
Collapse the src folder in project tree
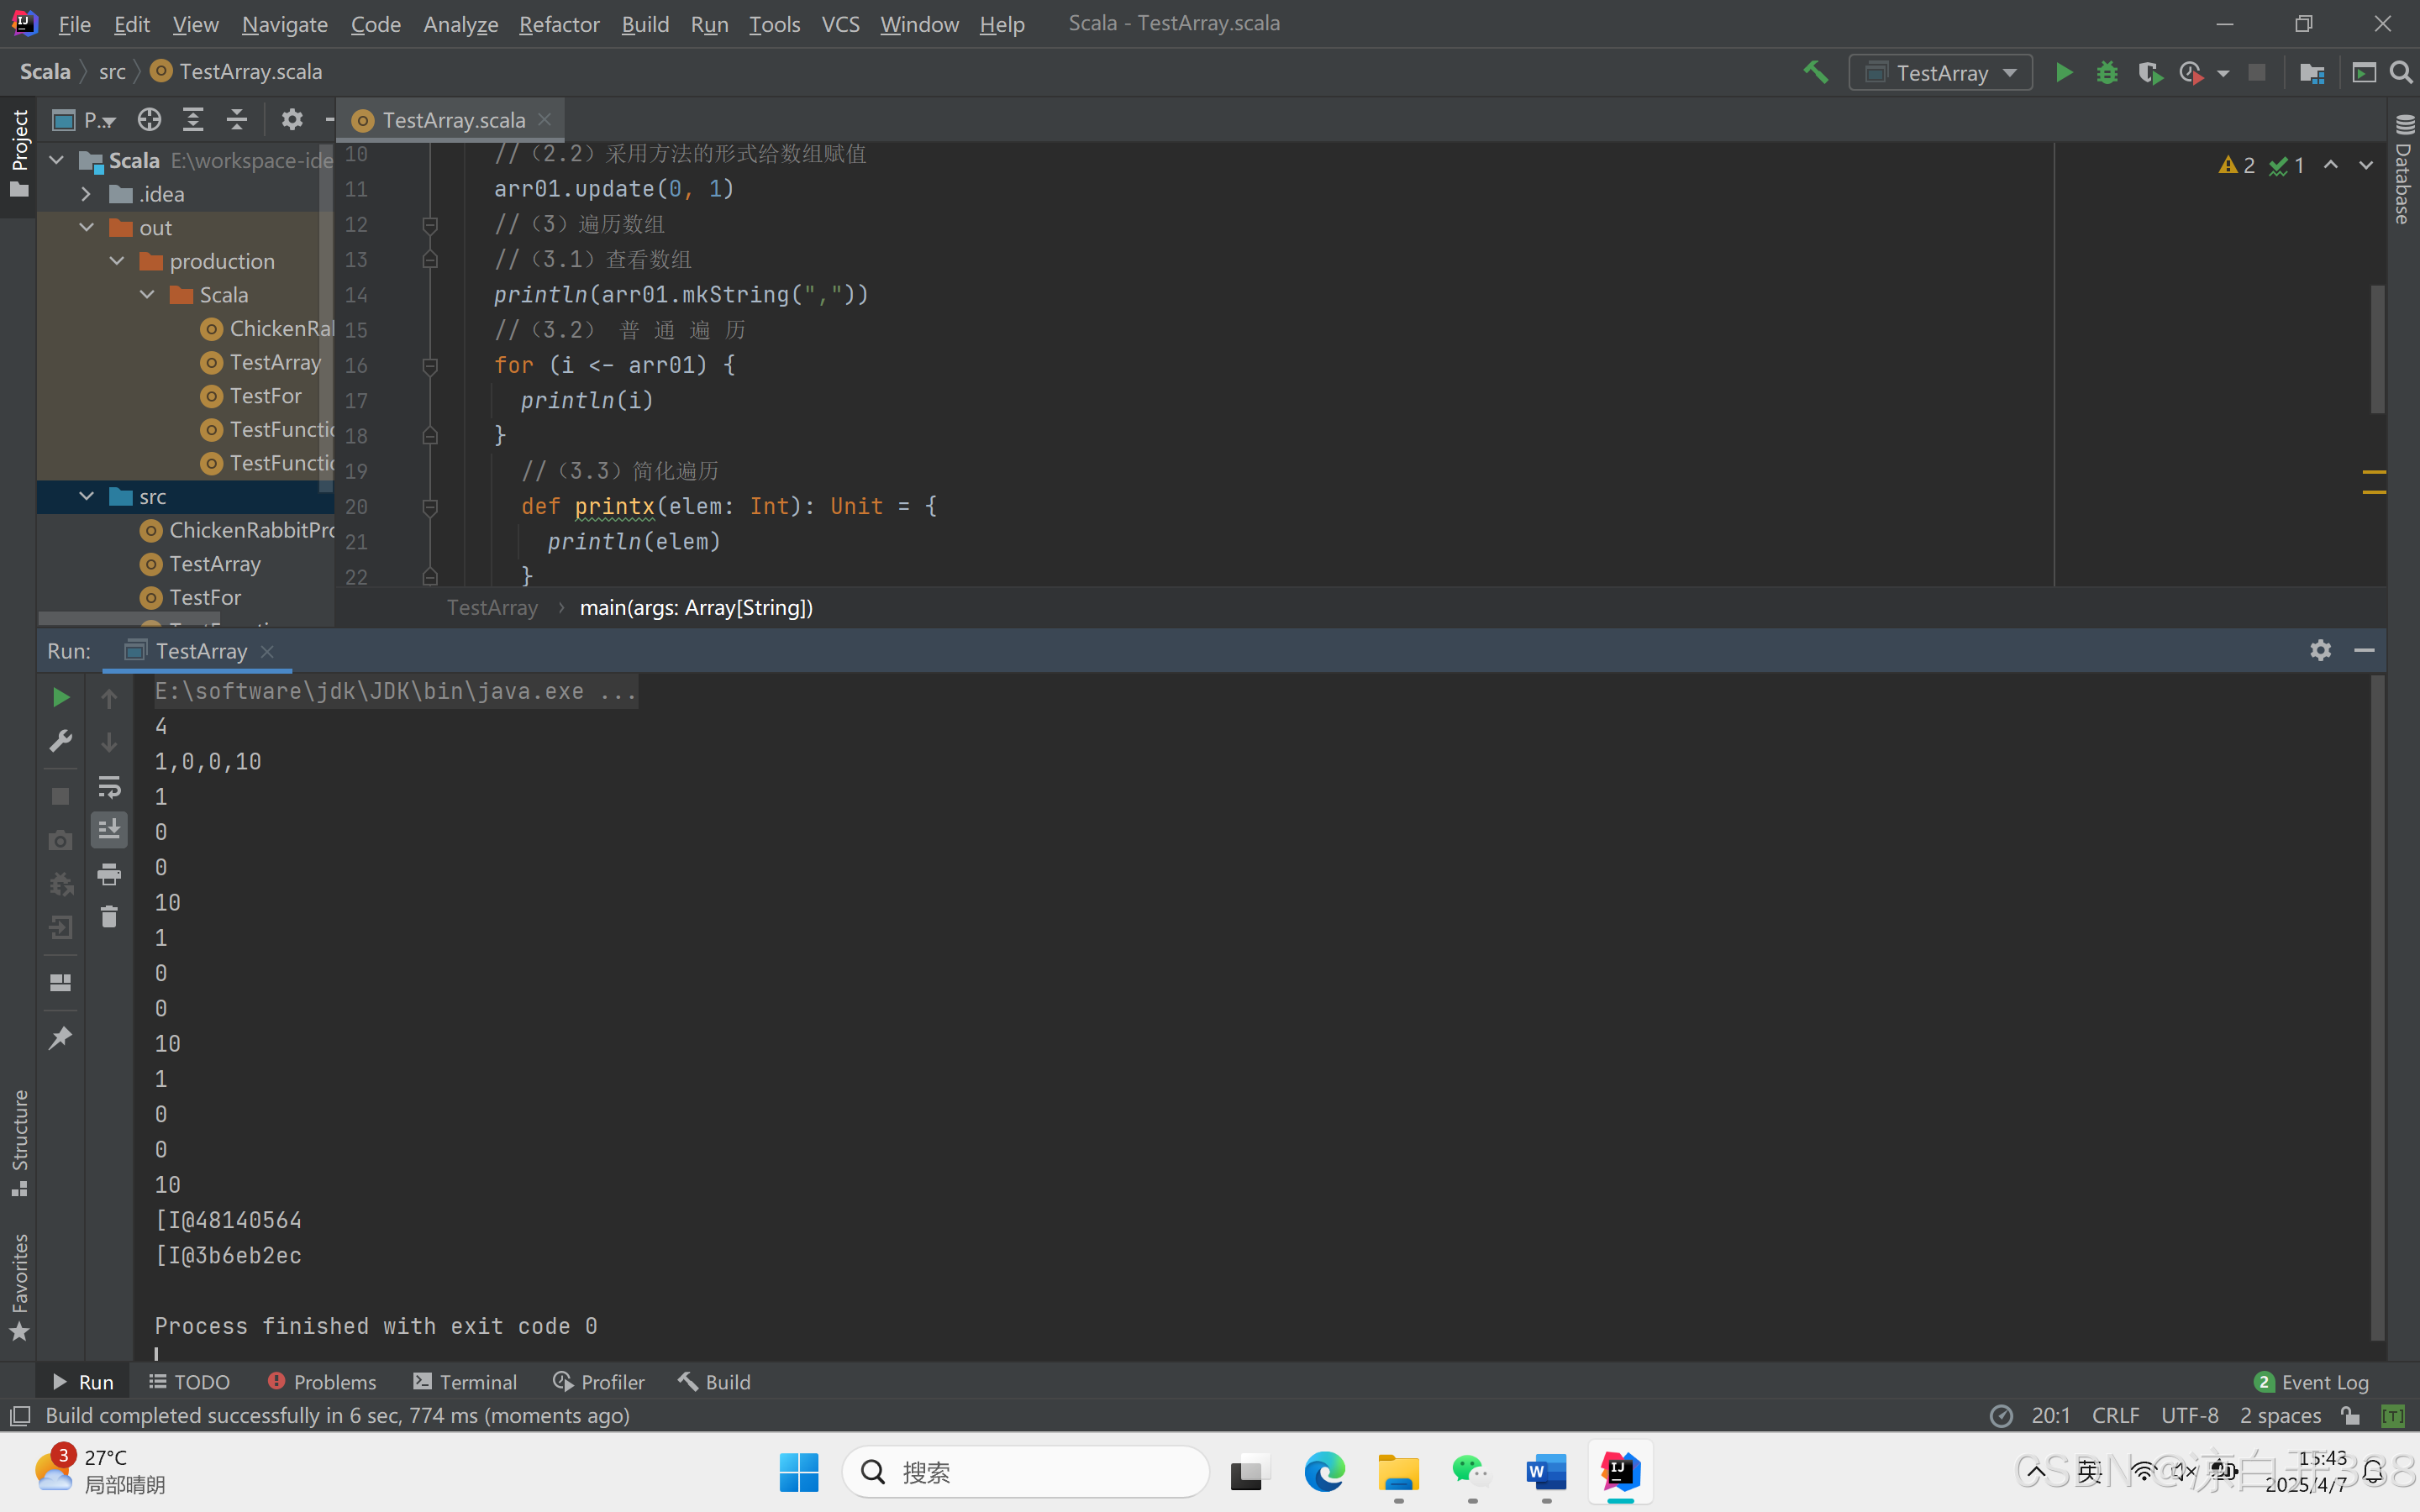pyautogui.click(x=87, y=497)
